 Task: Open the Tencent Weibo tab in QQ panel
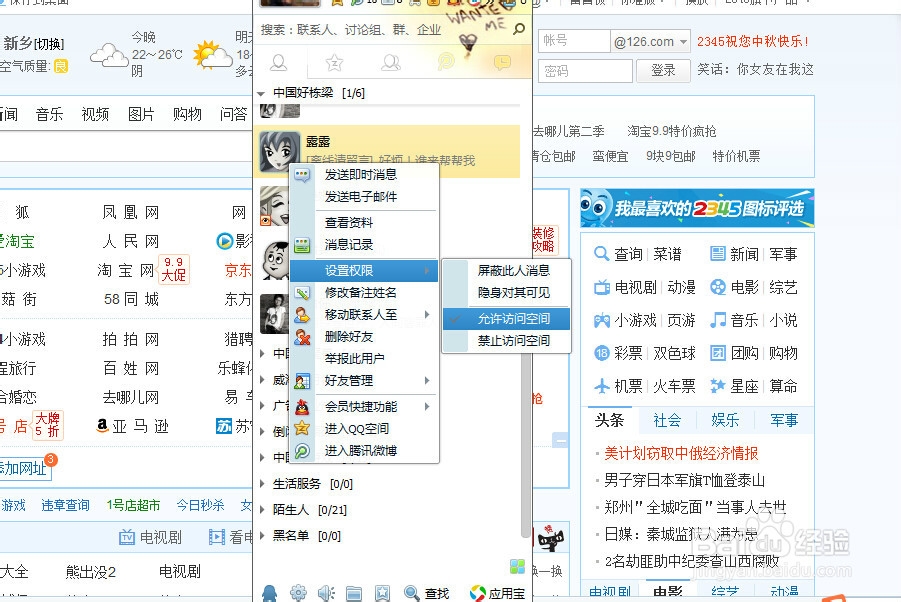[x=446, y=62]
